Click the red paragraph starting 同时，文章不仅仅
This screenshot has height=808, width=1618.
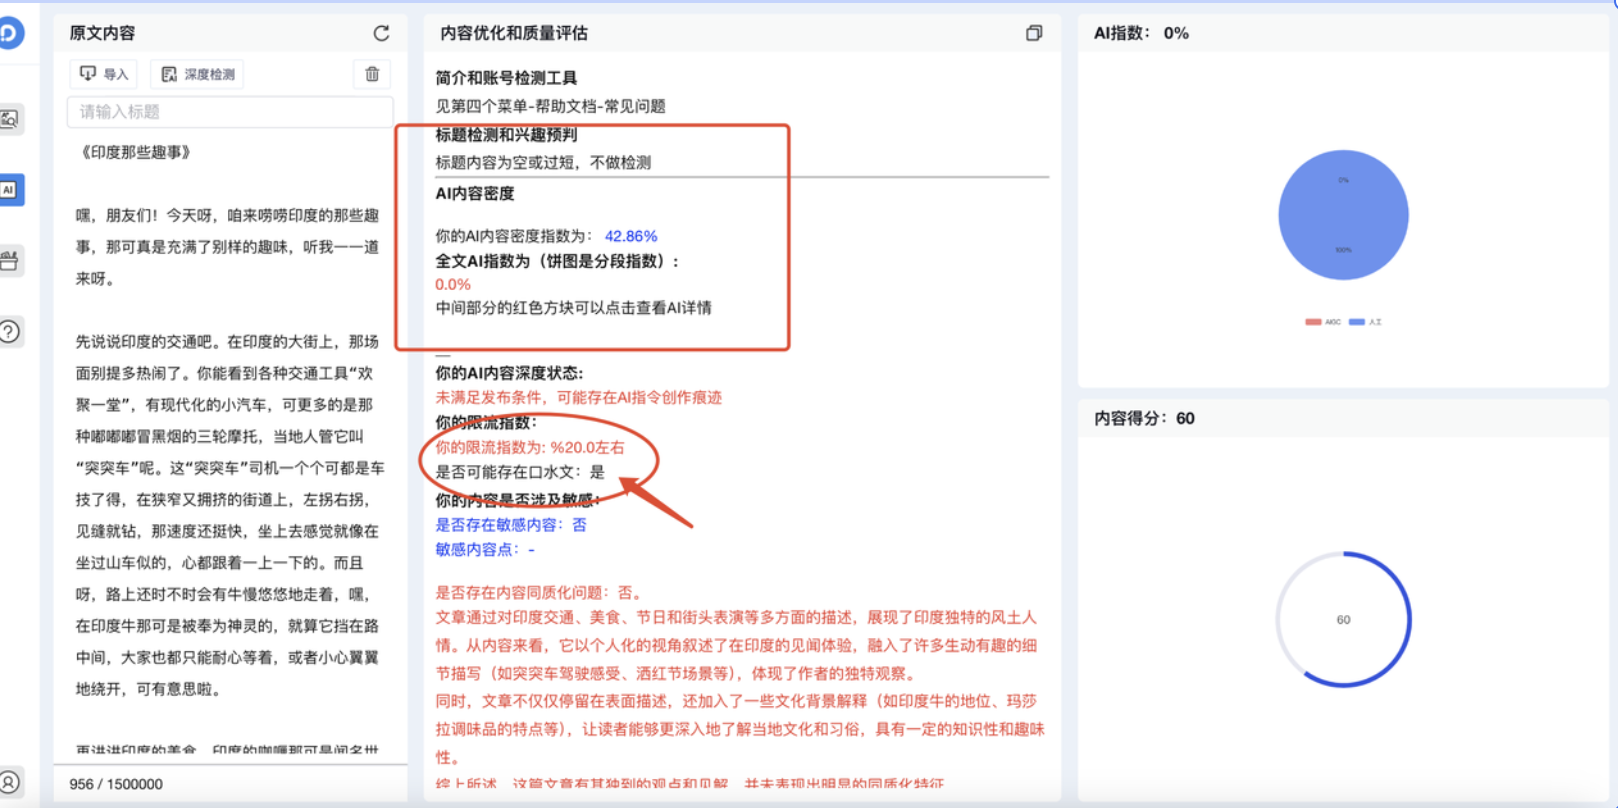pos(739,729)
